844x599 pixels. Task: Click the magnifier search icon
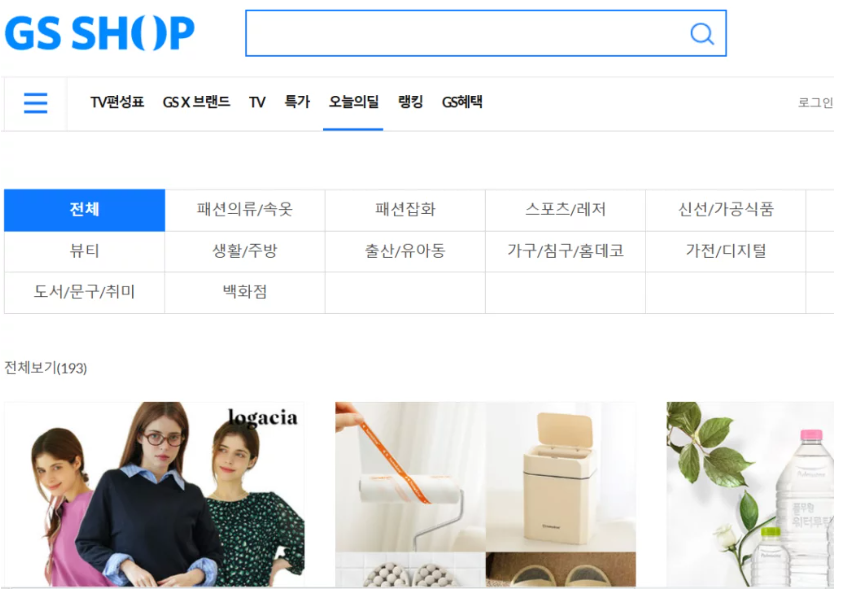(x=701, y=34)
